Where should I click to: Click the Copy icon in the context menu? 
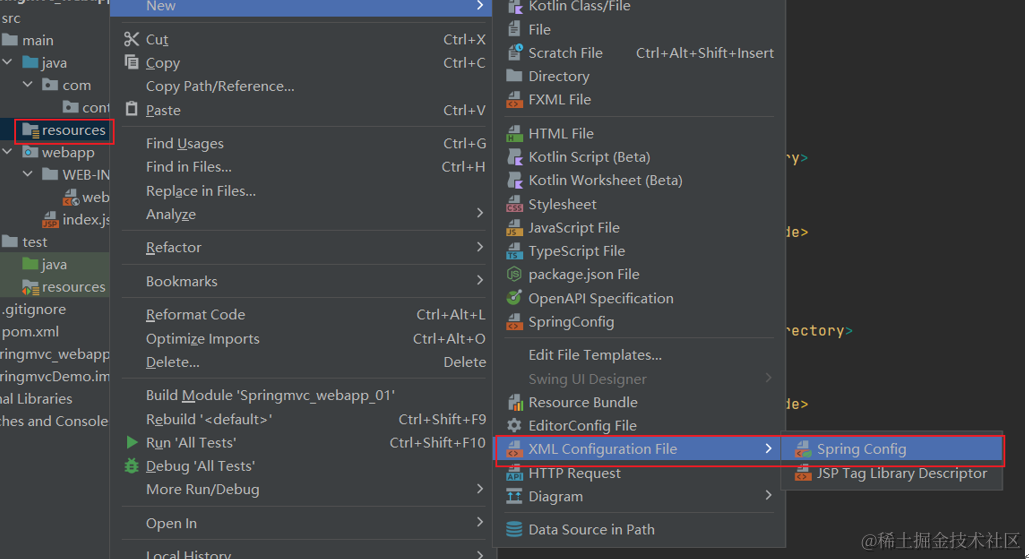[x=131, y=62]
